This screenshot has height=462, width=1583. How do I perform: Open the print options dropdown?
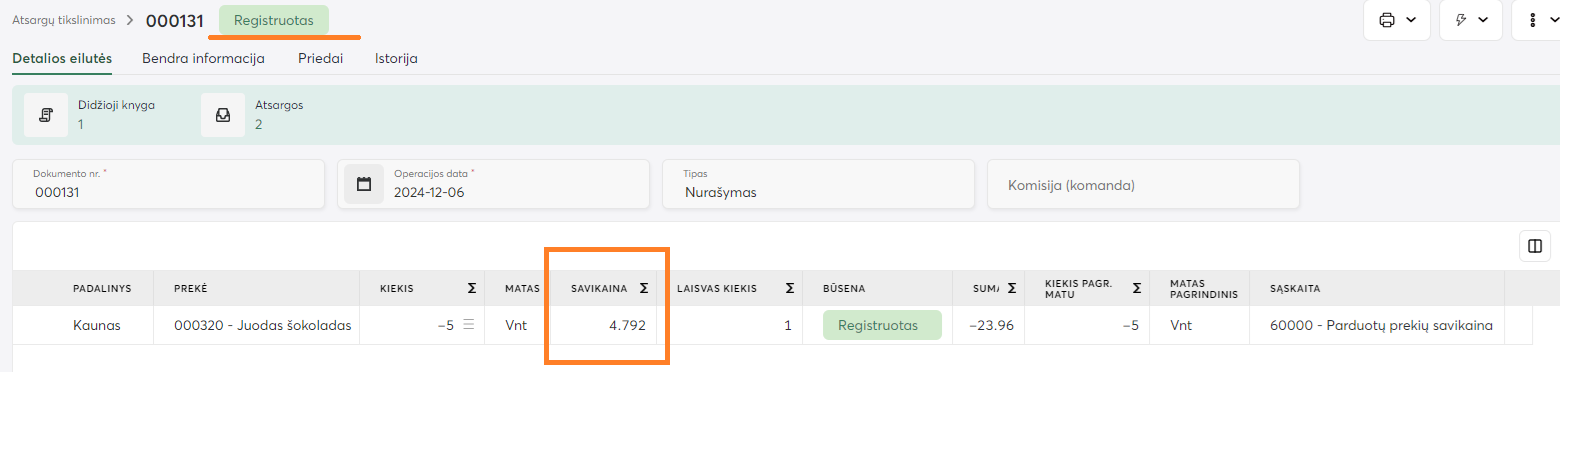[1397, 20]
